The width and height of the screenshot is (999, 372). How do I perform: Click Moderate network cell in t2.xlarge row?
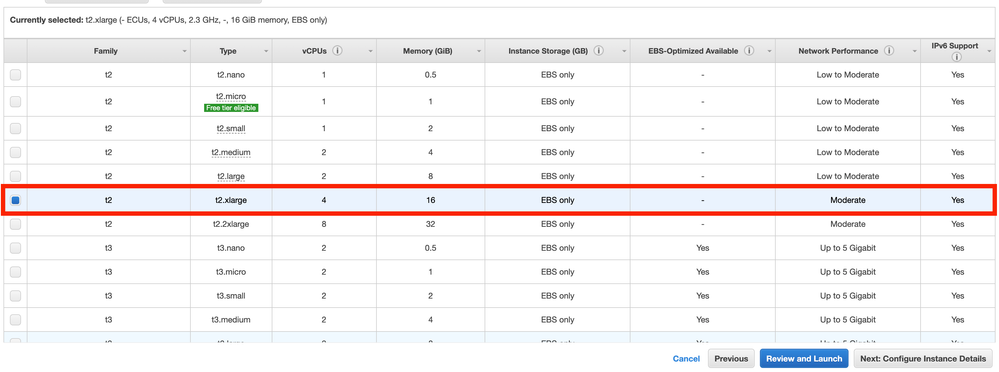pos(847,200)
